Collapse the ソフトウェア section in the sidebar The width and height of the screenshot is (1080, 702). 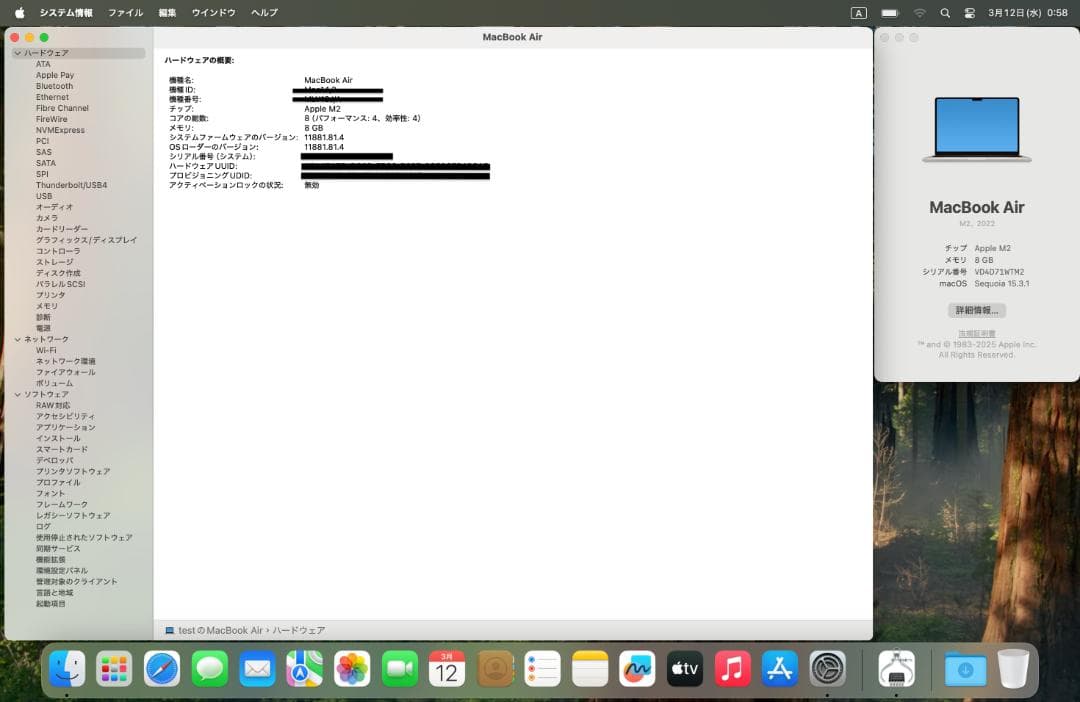tap(17, 394)
